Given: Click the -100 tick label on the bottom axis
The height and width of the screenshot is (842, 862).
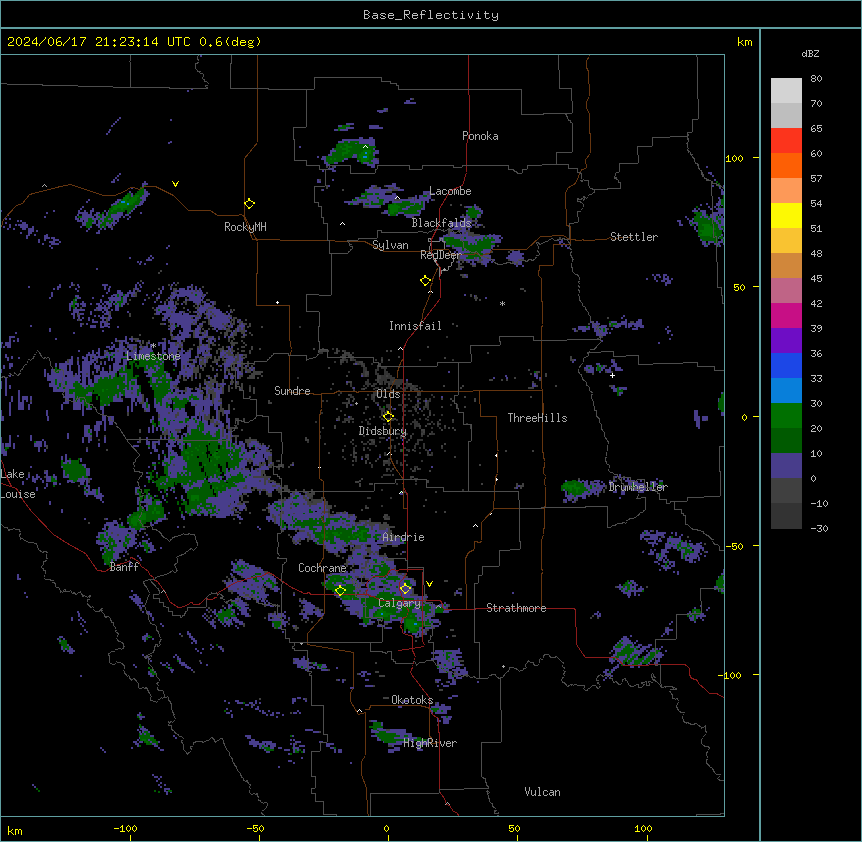Looking at the screenshot, I should [x=125, y=828].
